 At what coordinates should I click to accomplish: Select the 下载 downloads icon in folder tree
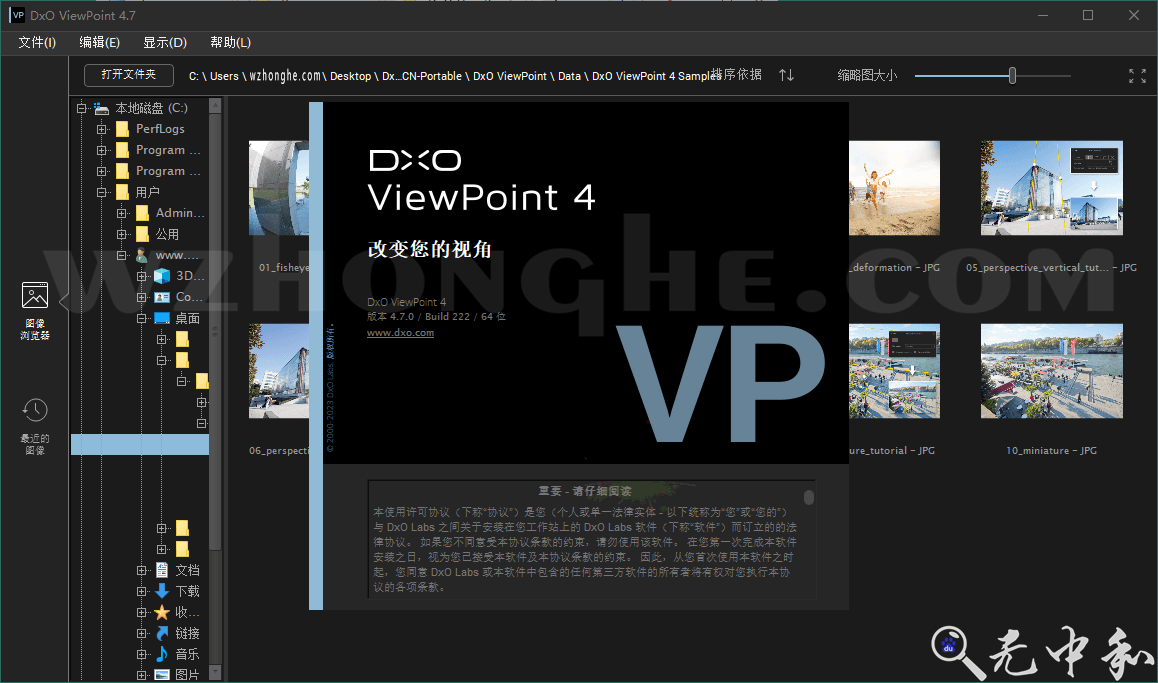click(x=161, y=590)
